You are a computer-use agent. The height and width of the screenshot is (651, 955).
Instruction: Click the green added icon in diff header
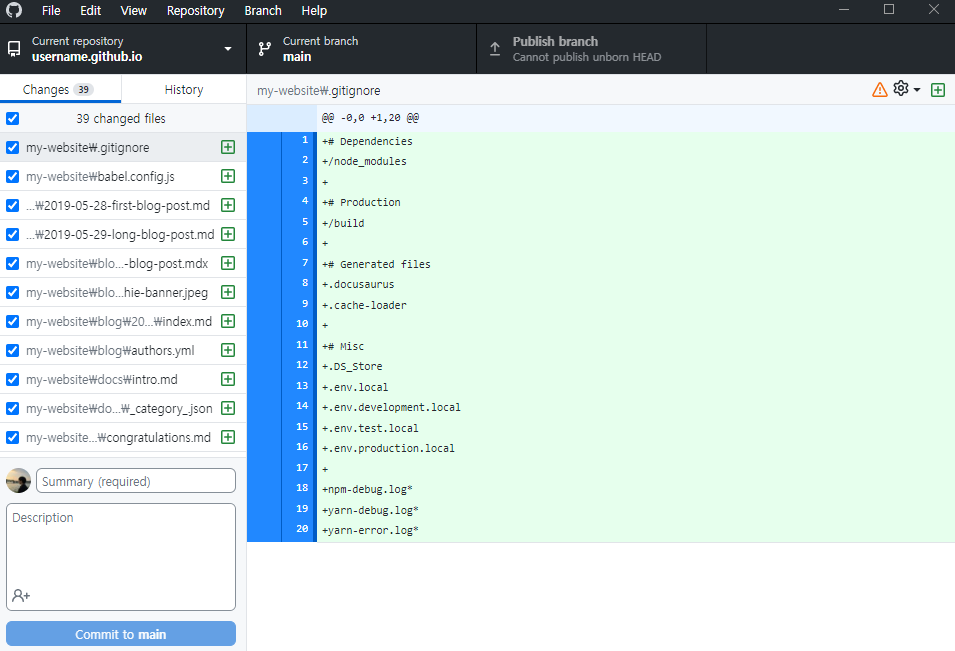(x=938, y=90)
